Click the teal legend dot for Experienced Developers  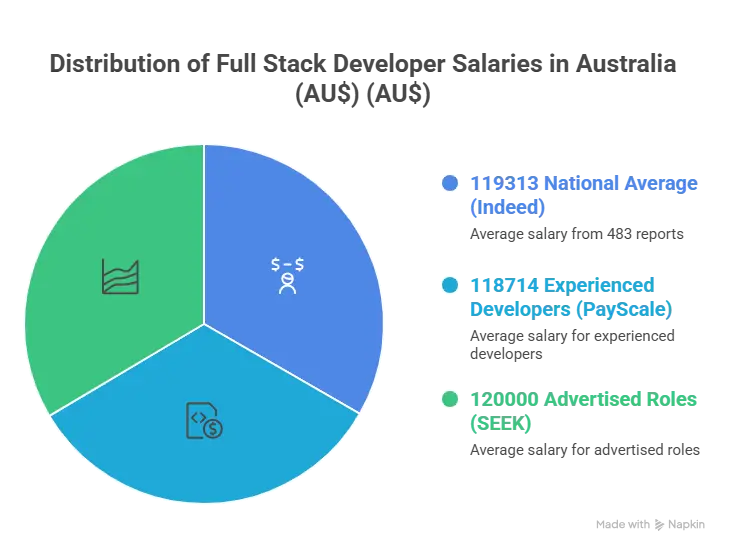pyautogui.click(x=450, y=285)
